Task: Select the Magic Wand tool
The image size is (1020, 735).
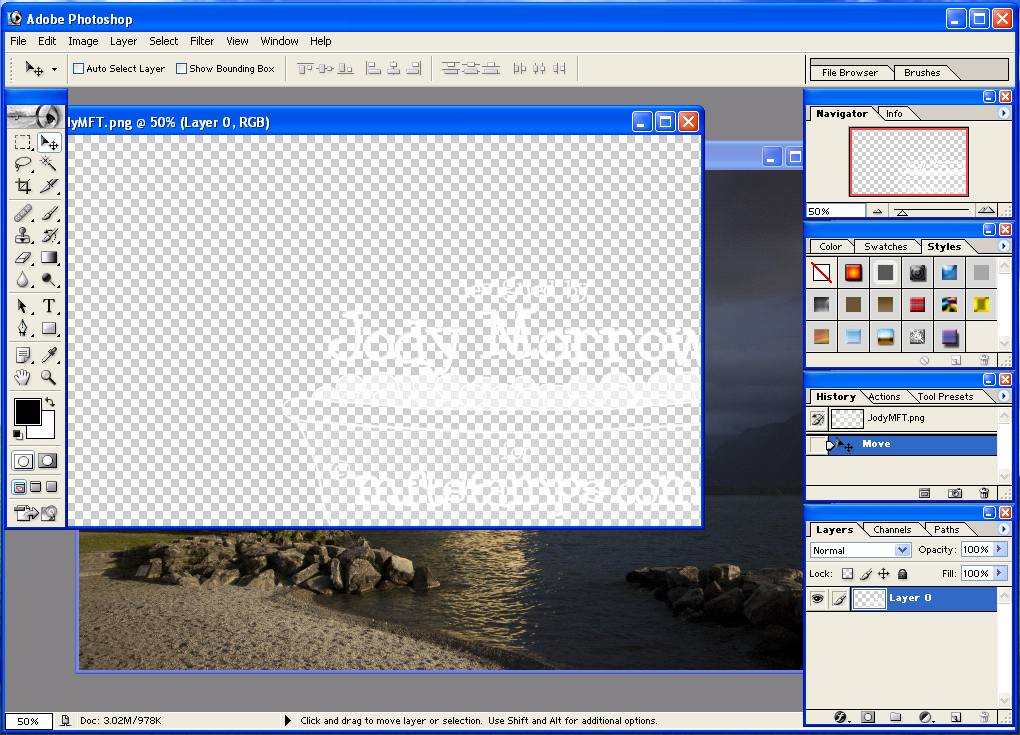Action: (49, 164)
